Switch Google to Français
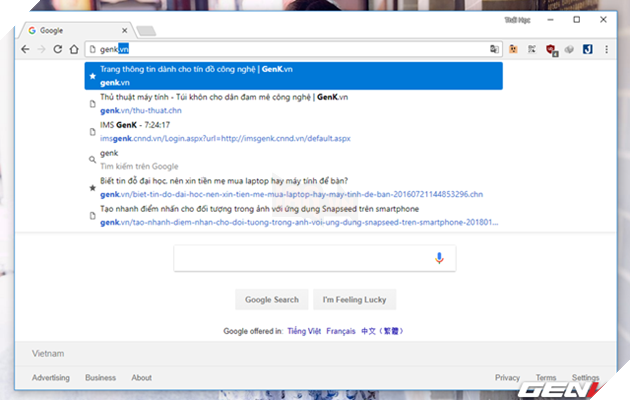The width and height of the screenshot is (630, 400). coord(341,331)
